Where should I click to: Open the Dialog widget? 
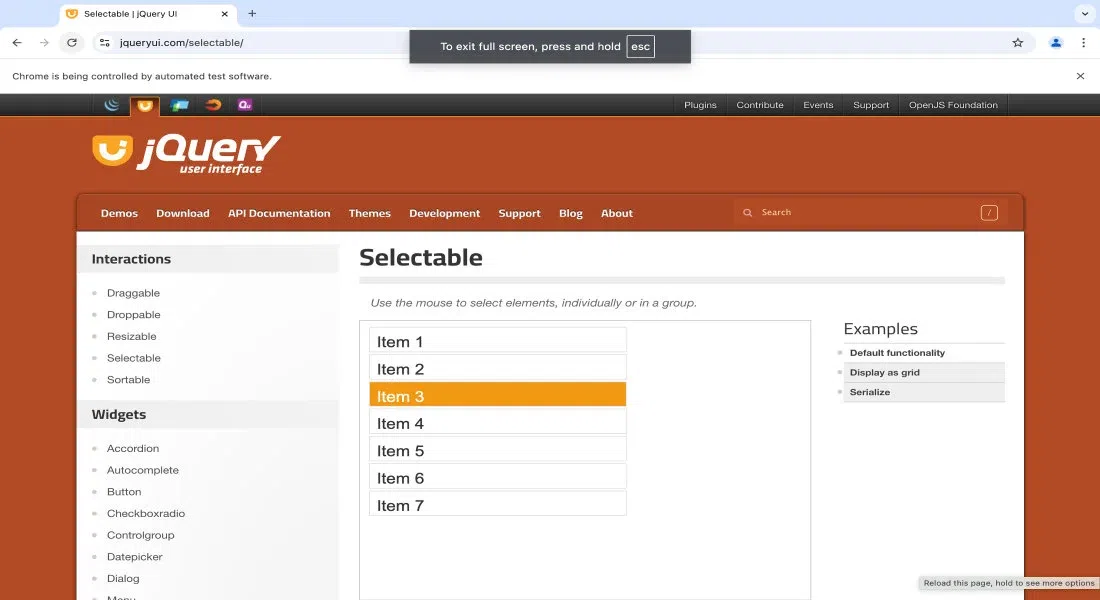tap(123, 579)
